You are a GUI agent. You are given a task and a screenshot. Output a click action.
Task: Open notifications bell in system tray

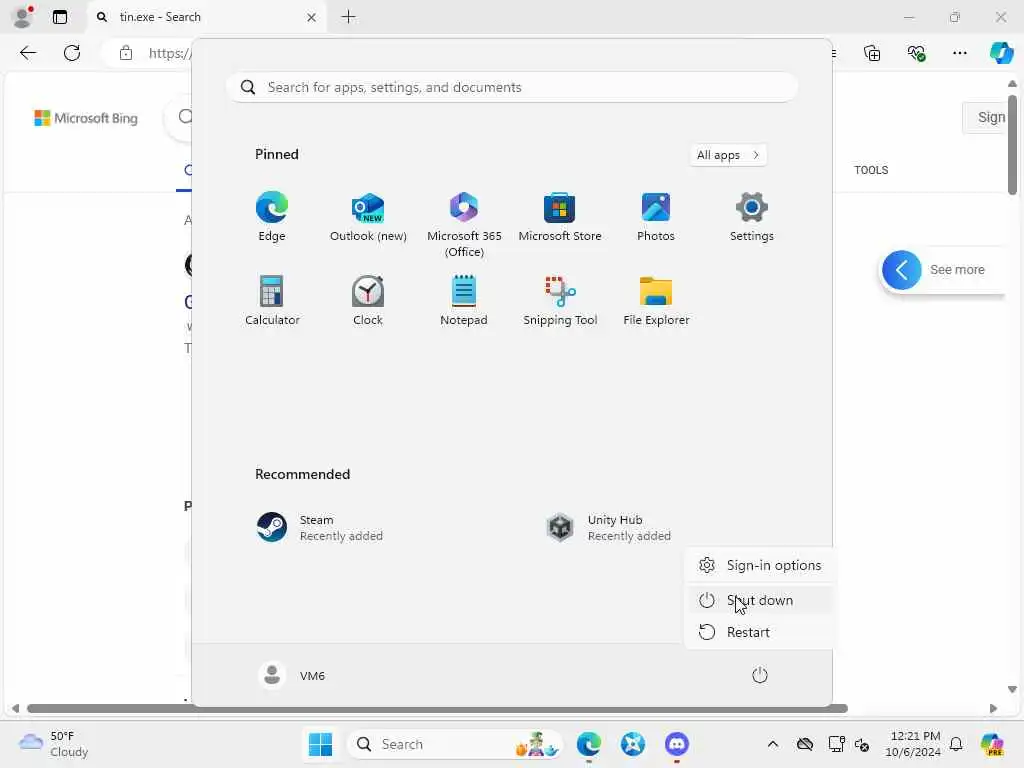(956, 744)
